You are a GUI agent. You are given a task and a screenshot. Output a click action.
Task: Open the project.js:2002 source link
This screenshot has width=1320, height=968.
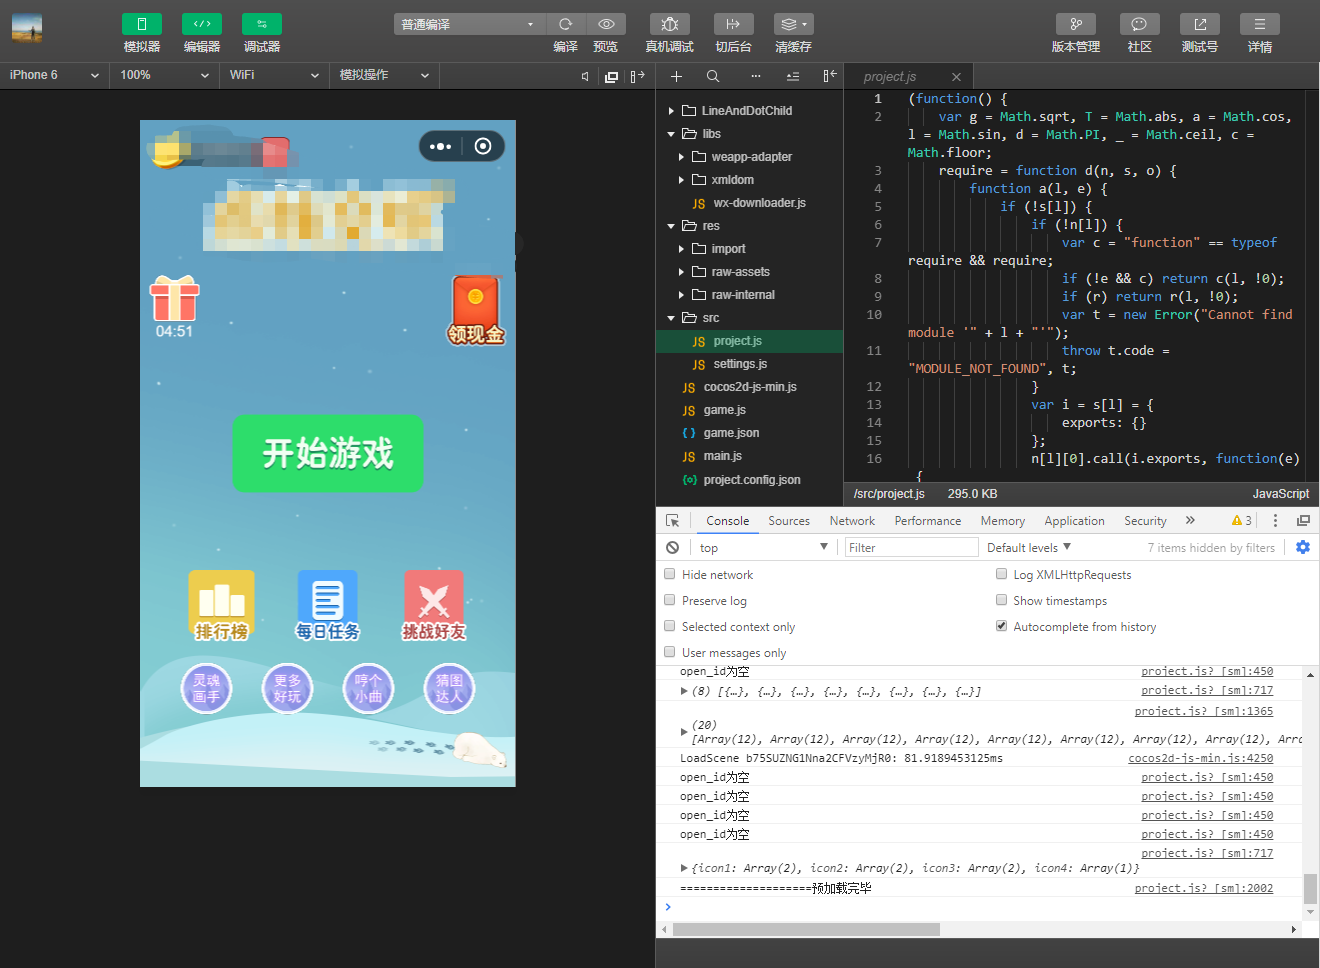(x=1204, y=888)
